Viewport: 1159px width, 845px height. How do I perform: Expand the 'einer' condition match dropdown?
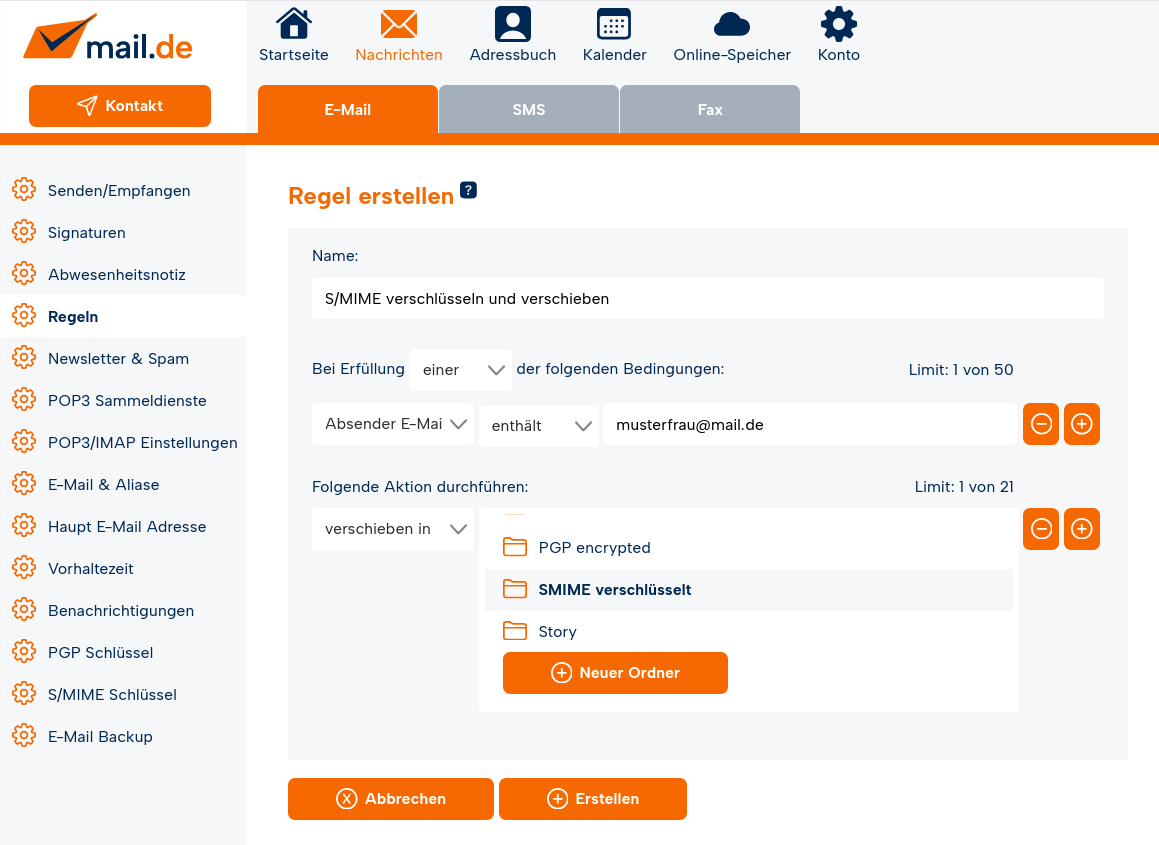coord(461,370)
